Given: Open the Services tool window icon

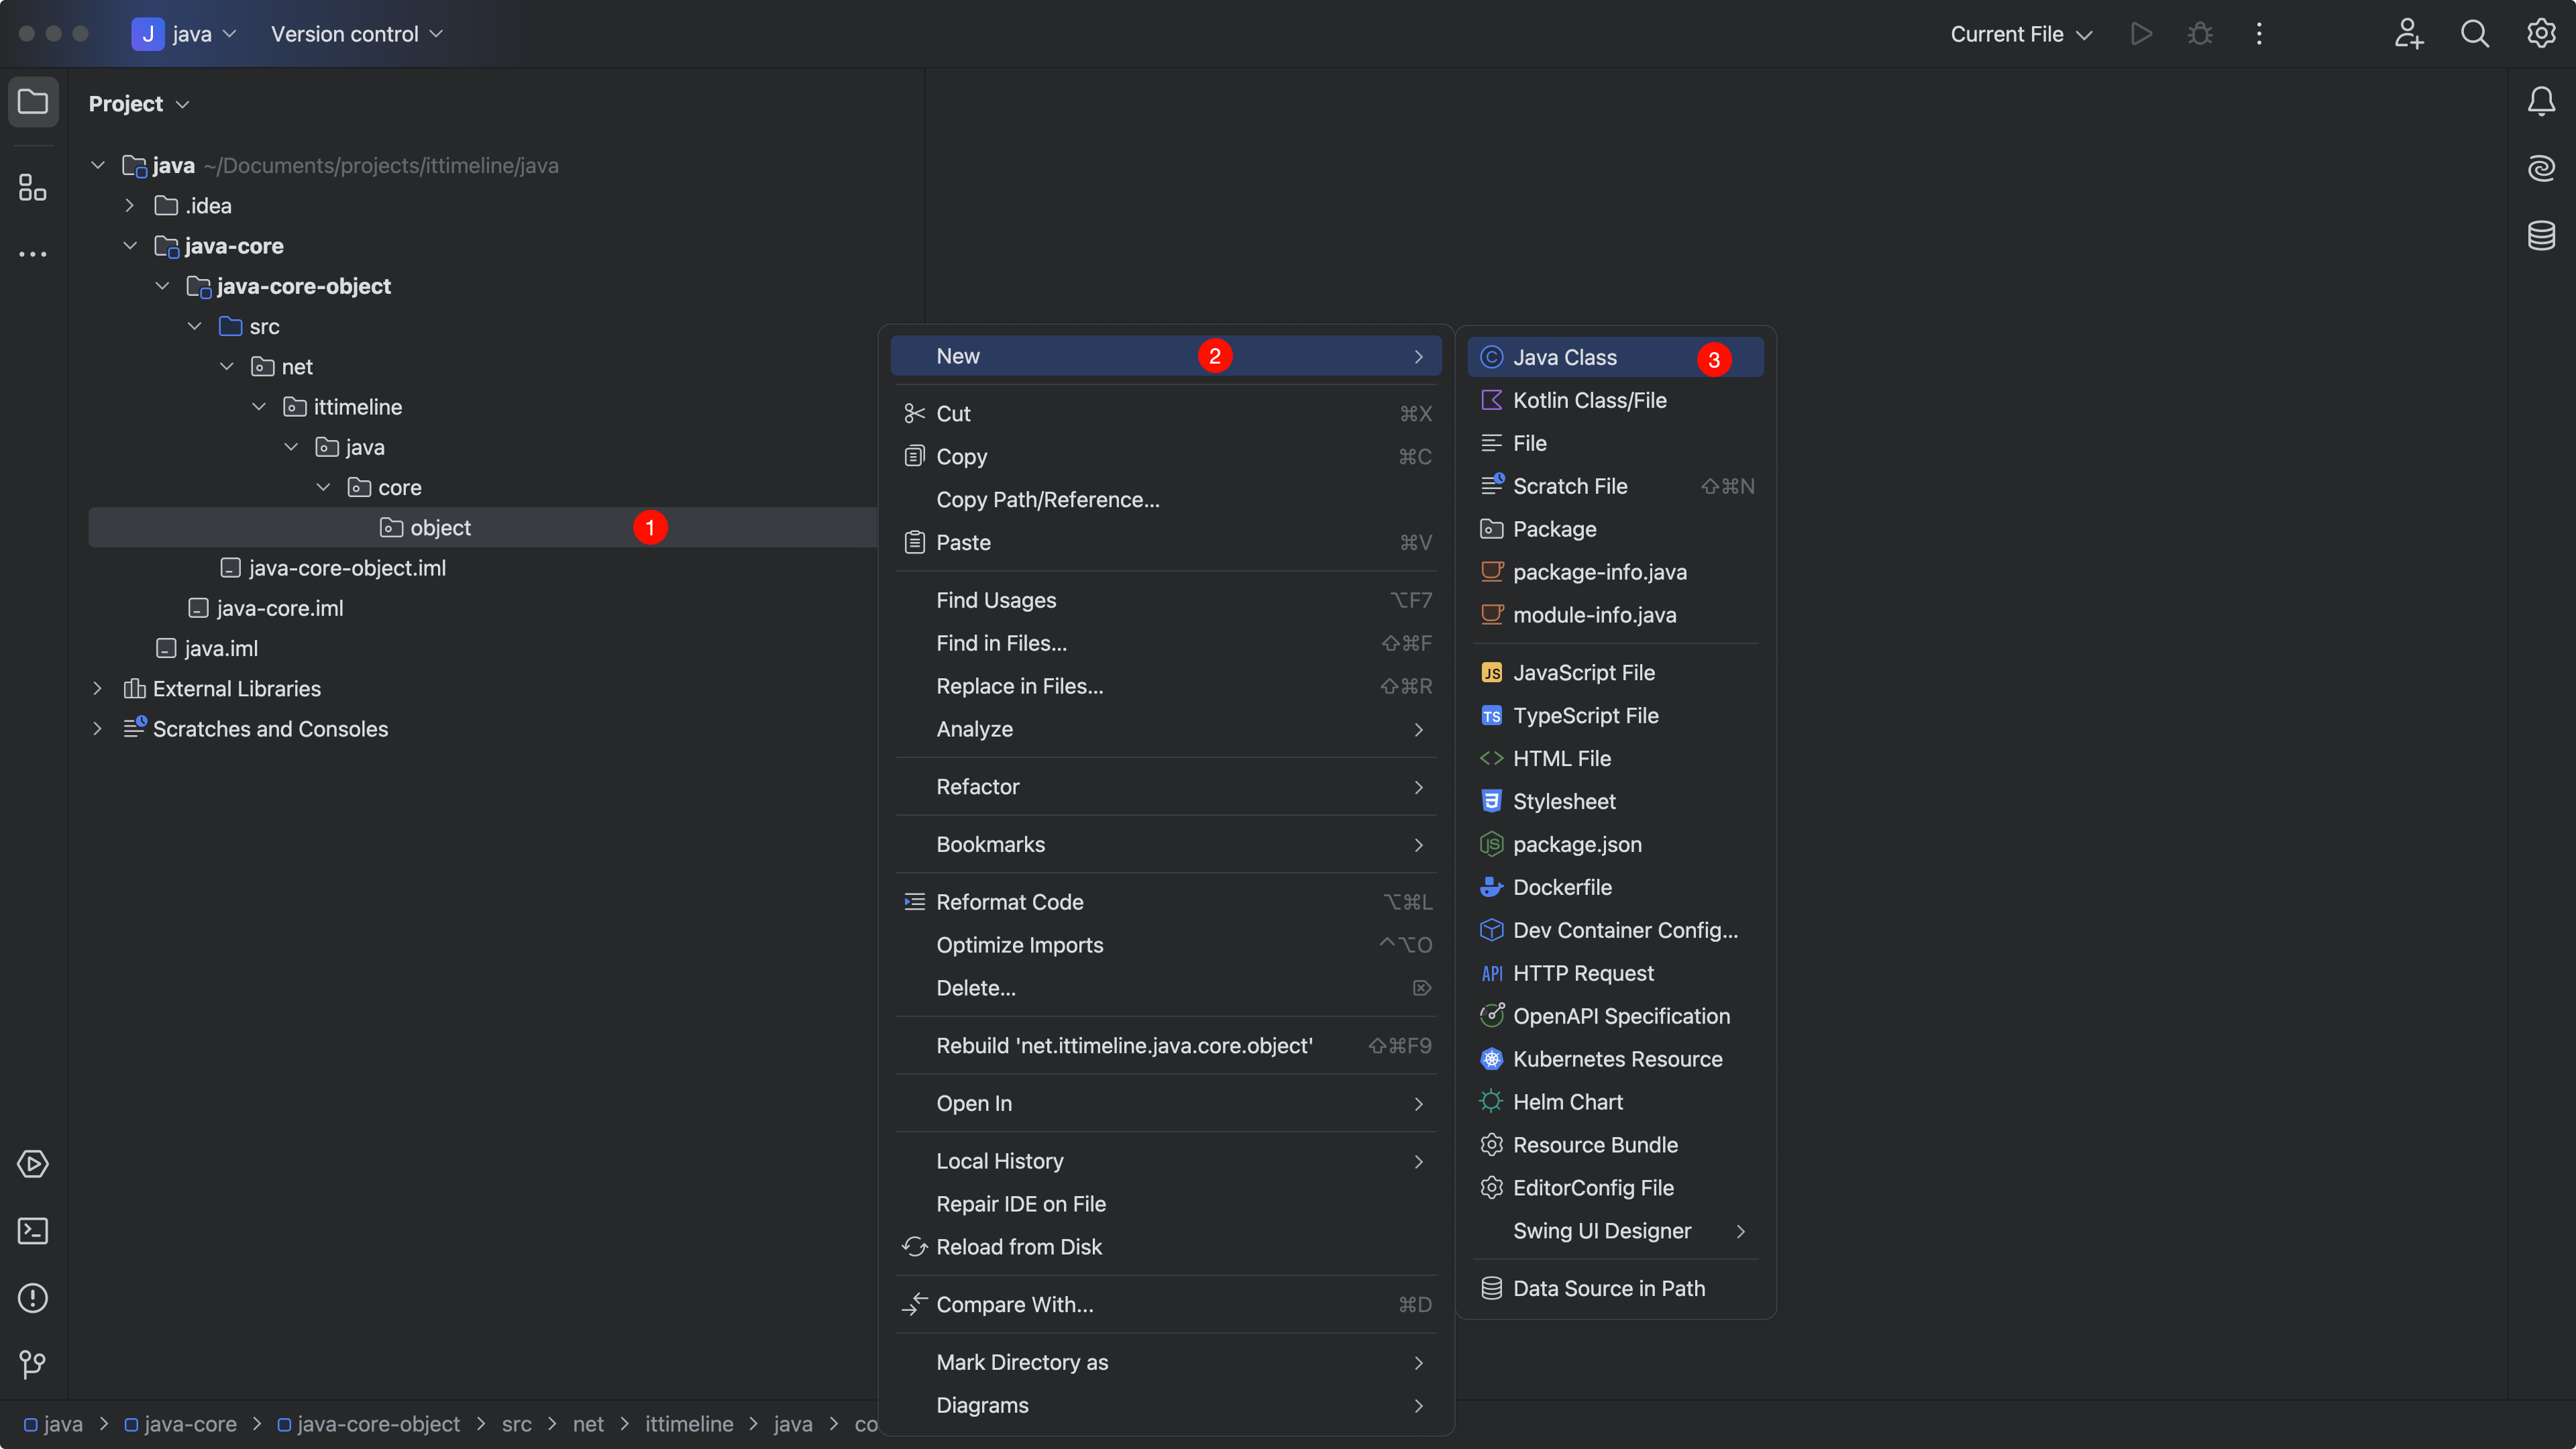Looking at the screenshot, I should [x=33, y=1164].
